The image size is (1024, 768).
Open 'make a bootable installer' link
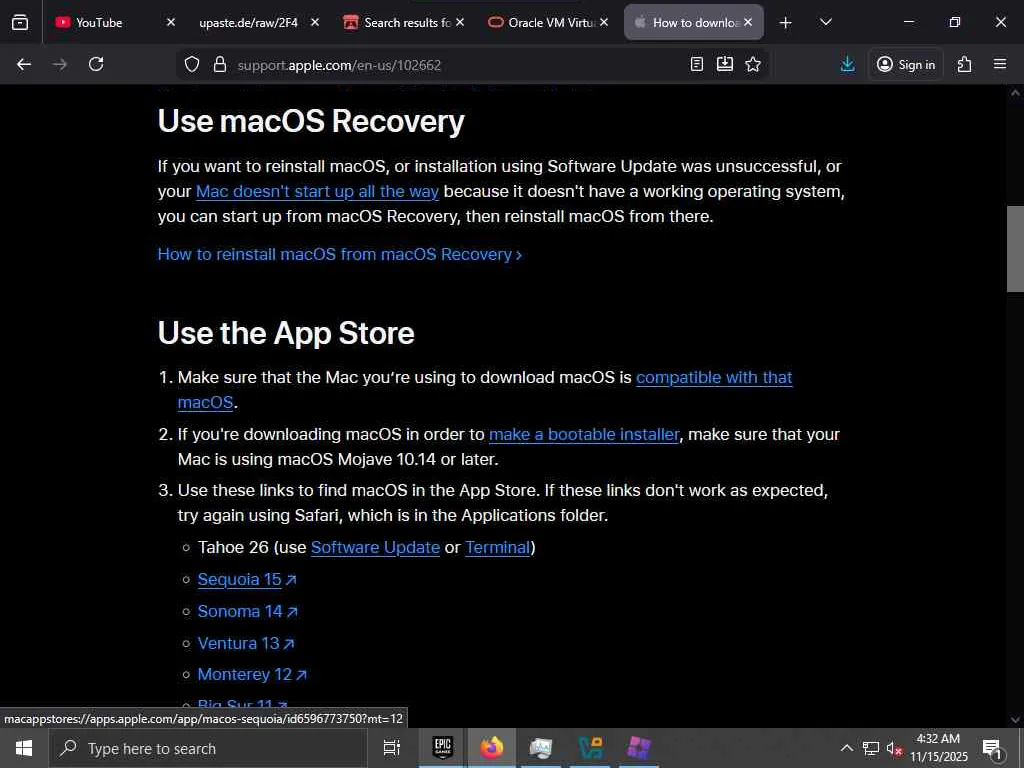(584, 434)
